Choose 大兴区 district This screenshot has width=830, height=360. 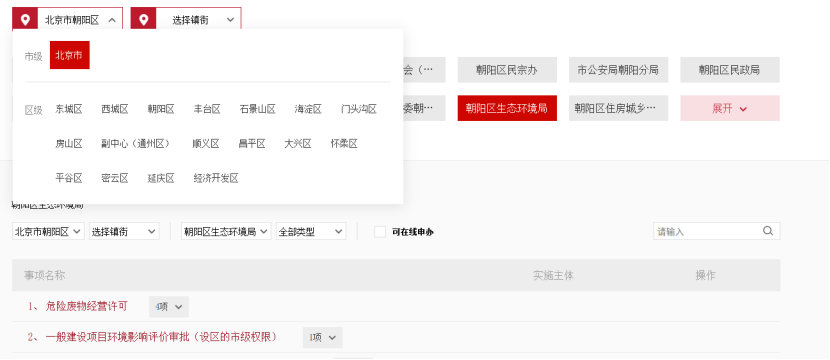[x=298, y=143]
